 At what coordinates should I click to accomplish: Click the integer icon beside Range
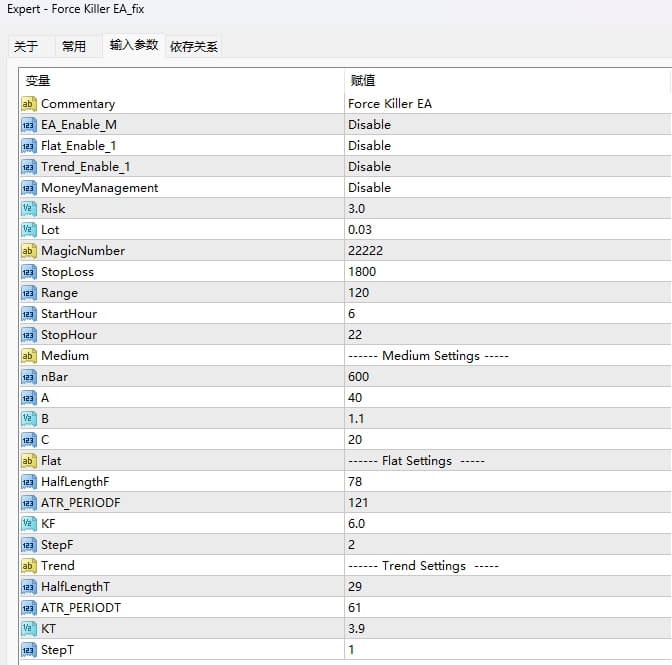coord(28,293)
